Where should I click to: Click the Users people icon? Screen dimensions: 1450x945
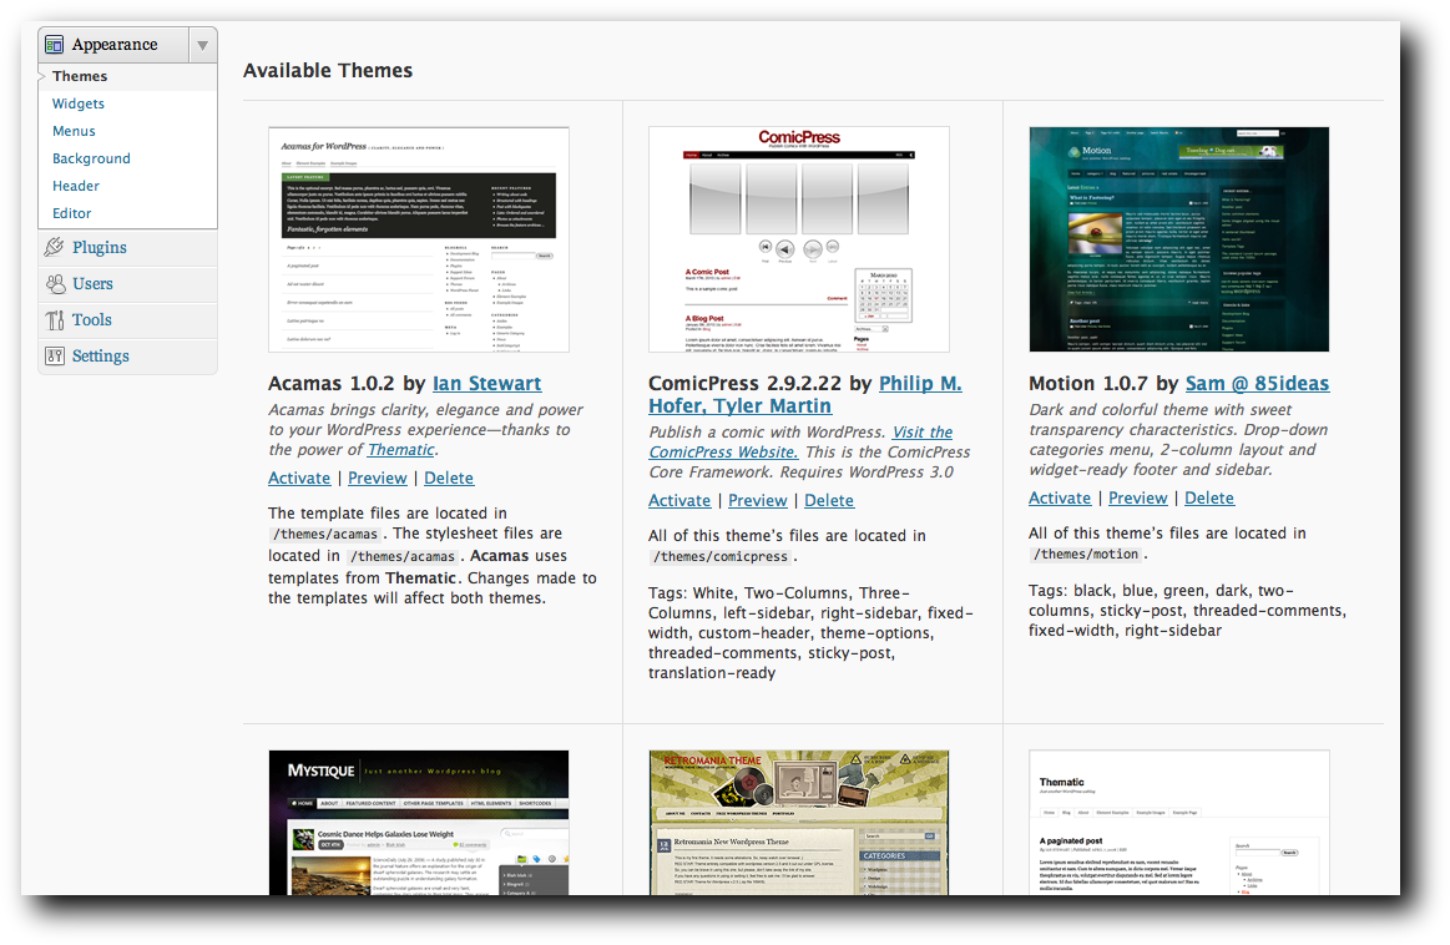point(55,284)
